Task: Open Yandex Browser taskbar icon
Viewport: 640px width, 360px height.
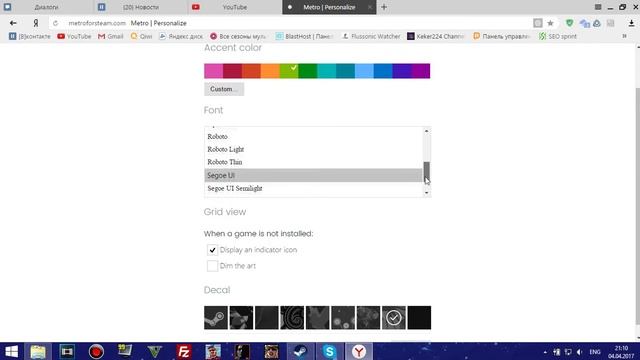Action: (359, 351)
